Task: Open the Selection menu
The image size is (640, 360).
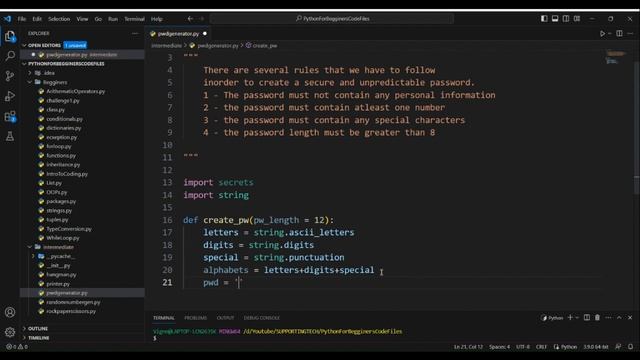Action: click(59, 19)
